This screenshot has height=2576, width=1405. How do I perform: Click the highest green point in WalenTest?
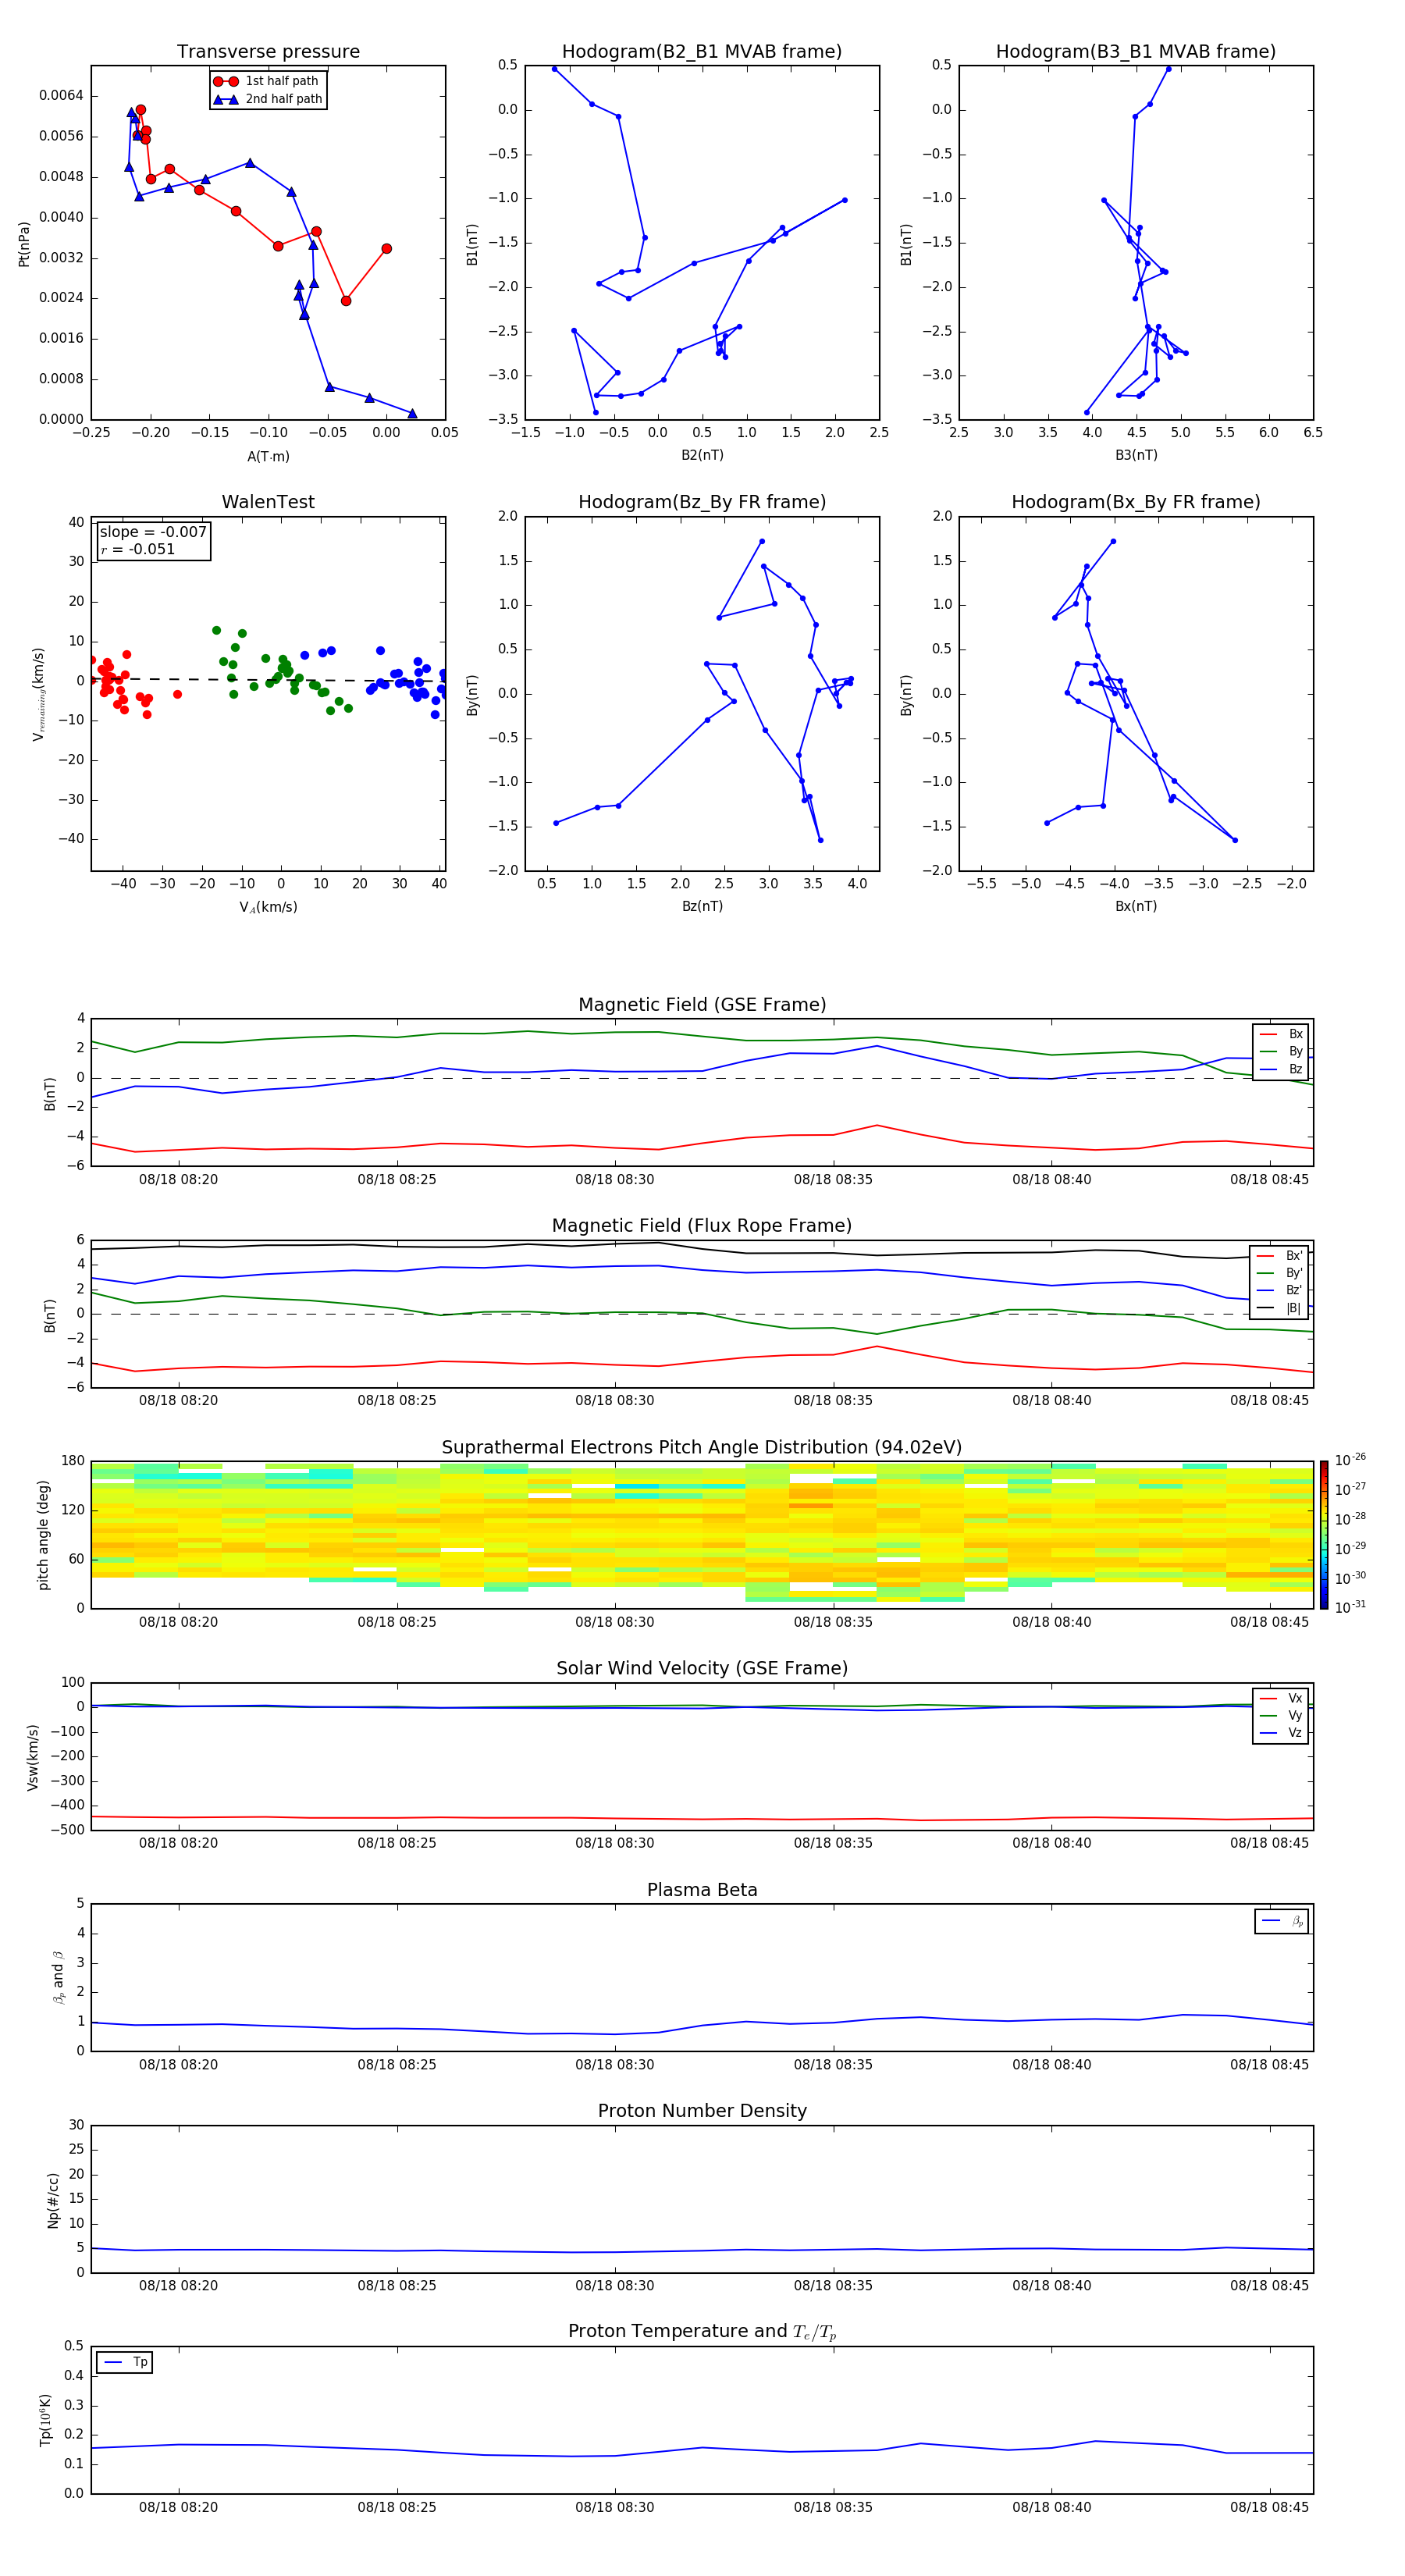click(x=216, y=631)
